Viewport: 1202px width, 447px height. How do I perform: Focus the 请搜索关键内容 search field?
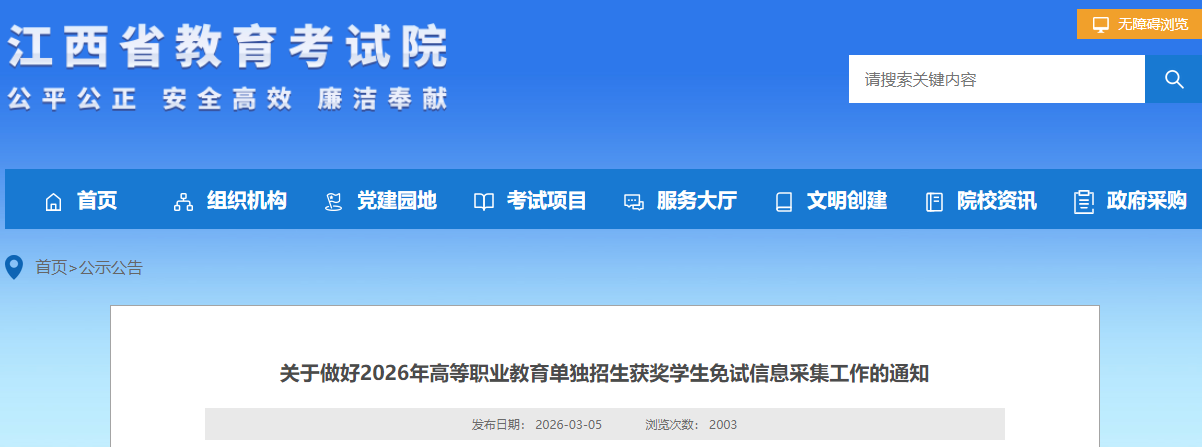[x=996, y=79]
